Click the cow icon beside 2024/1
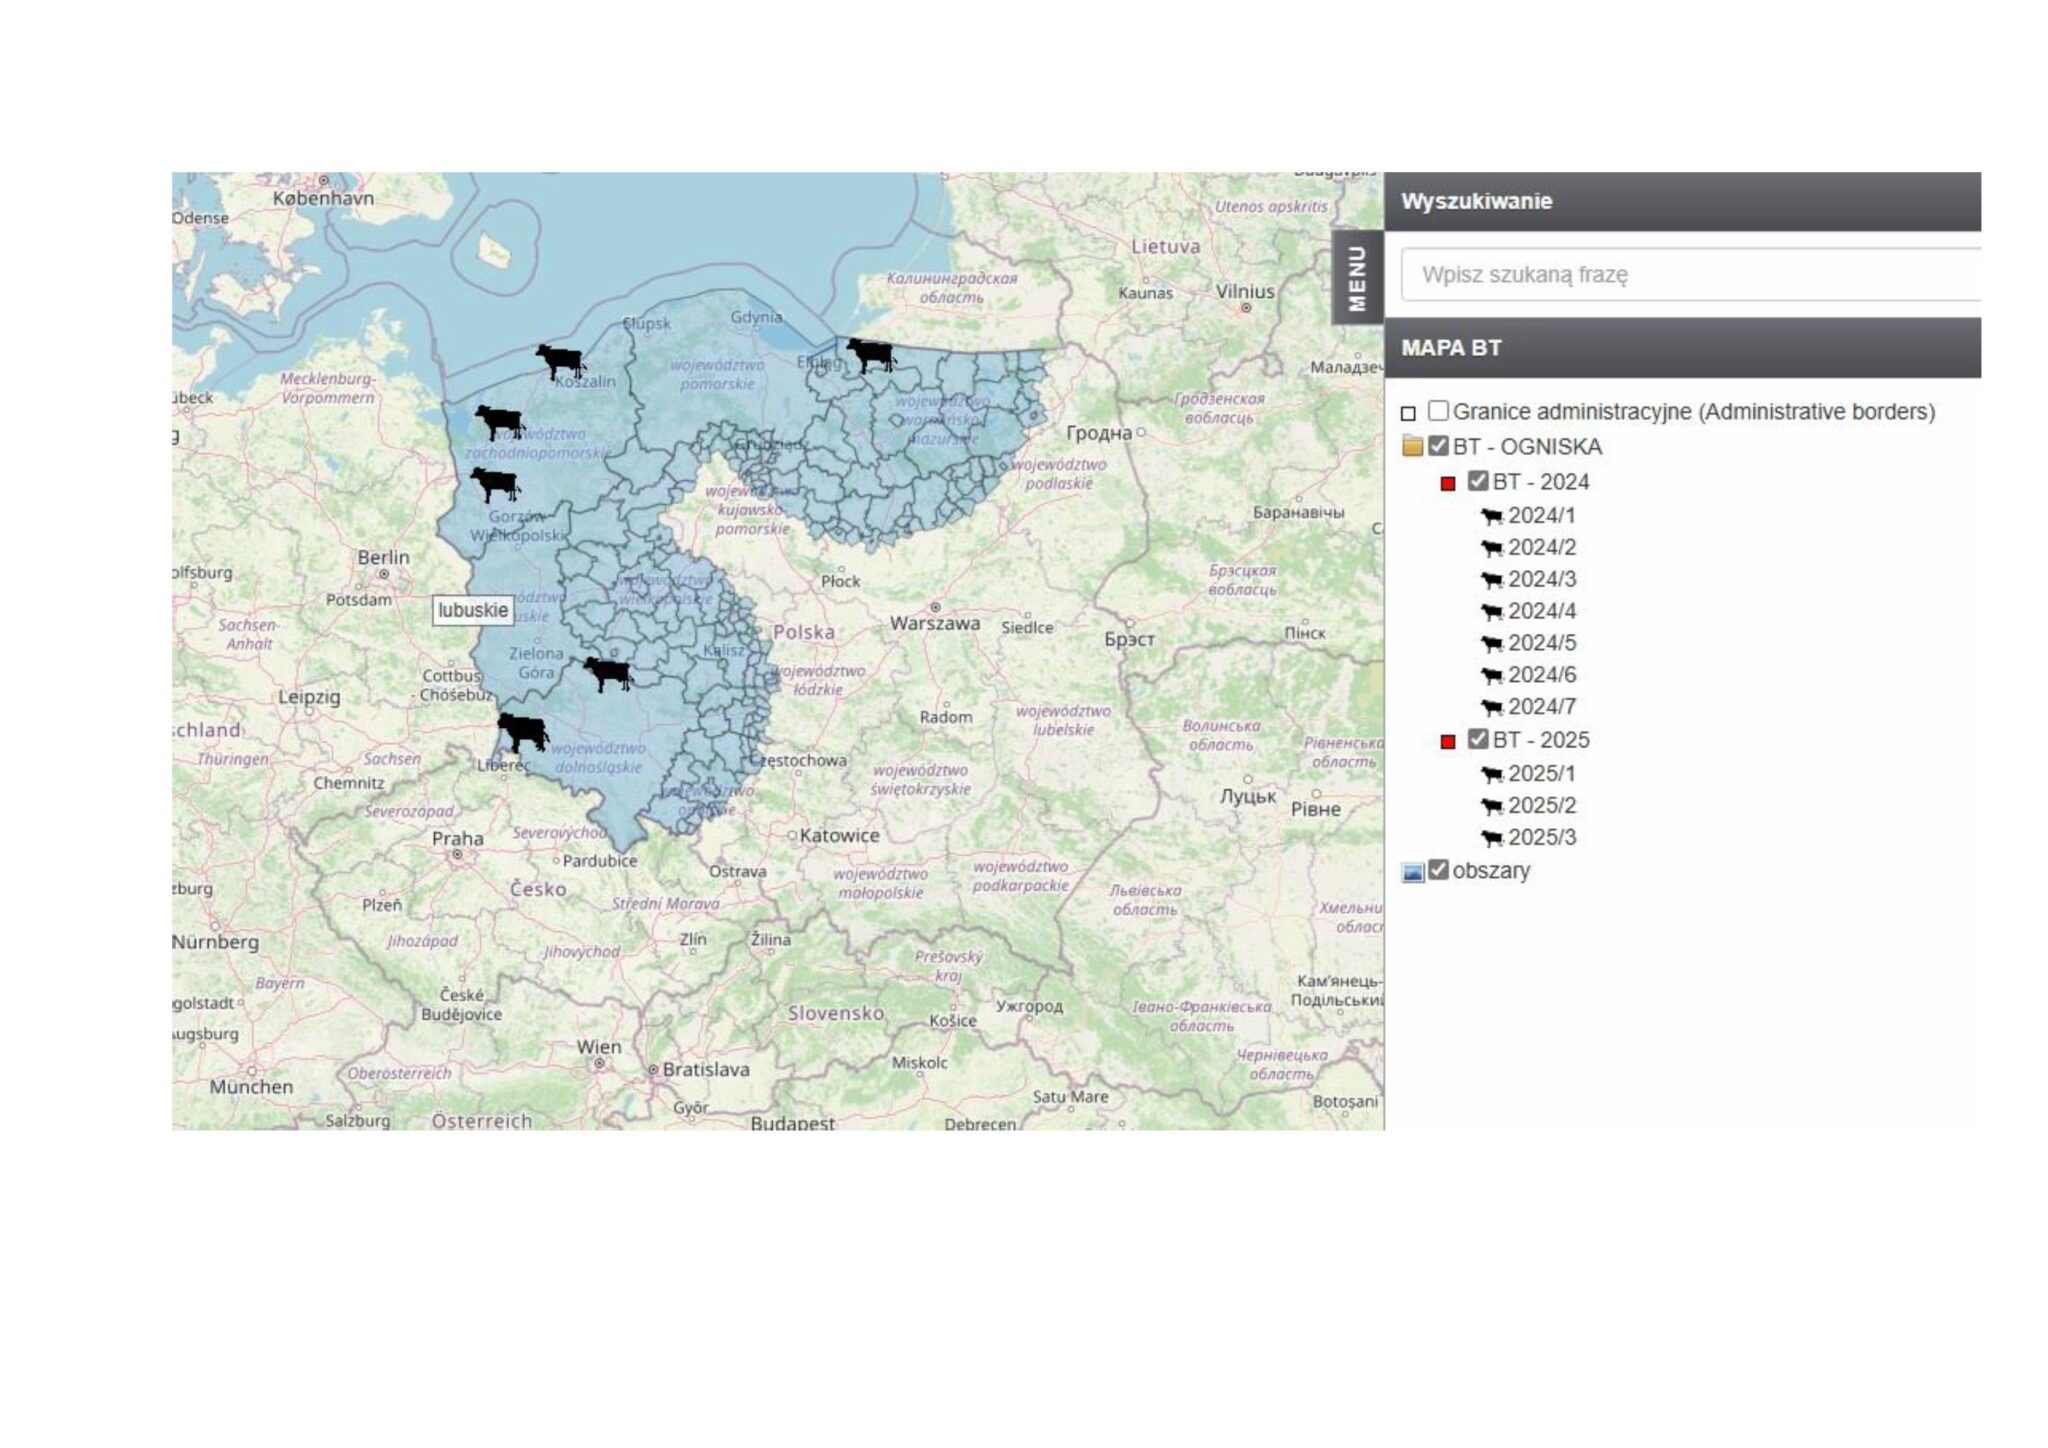Screen dimensions: 2048x1448 [1492, 517]
